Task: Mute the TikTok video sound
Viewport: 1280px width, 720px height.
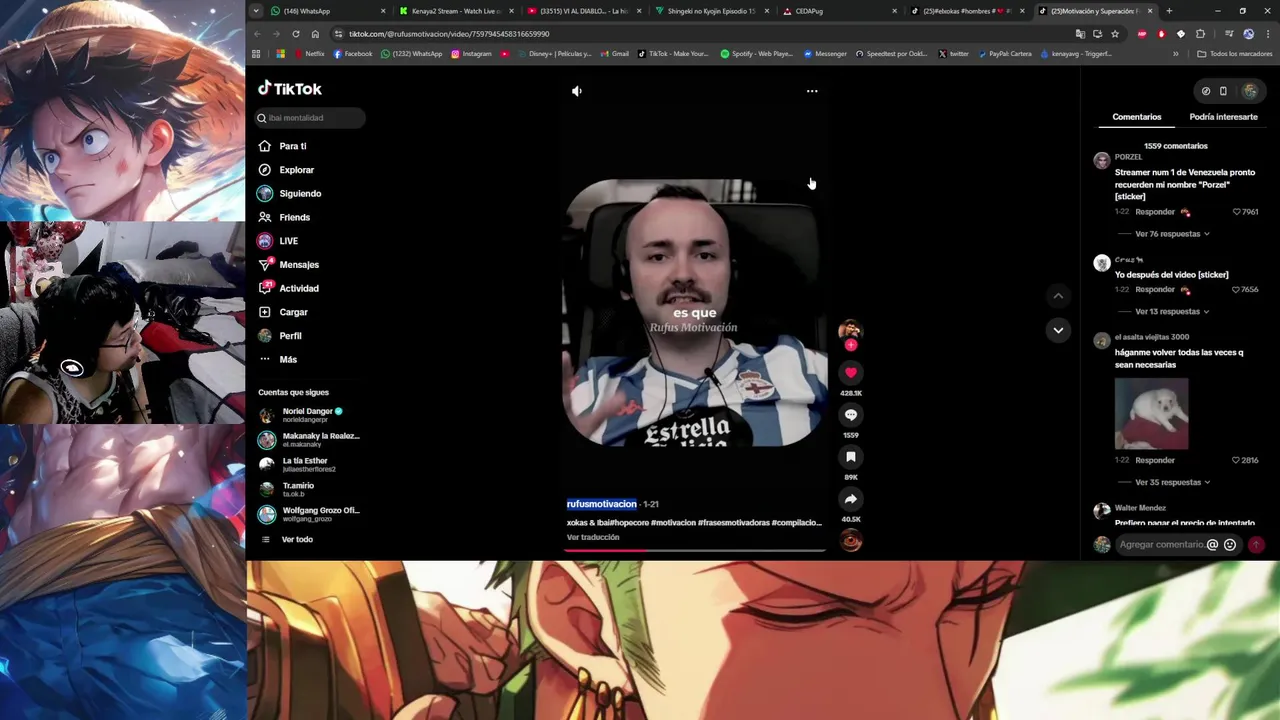Action: click(x=577, y=91)
